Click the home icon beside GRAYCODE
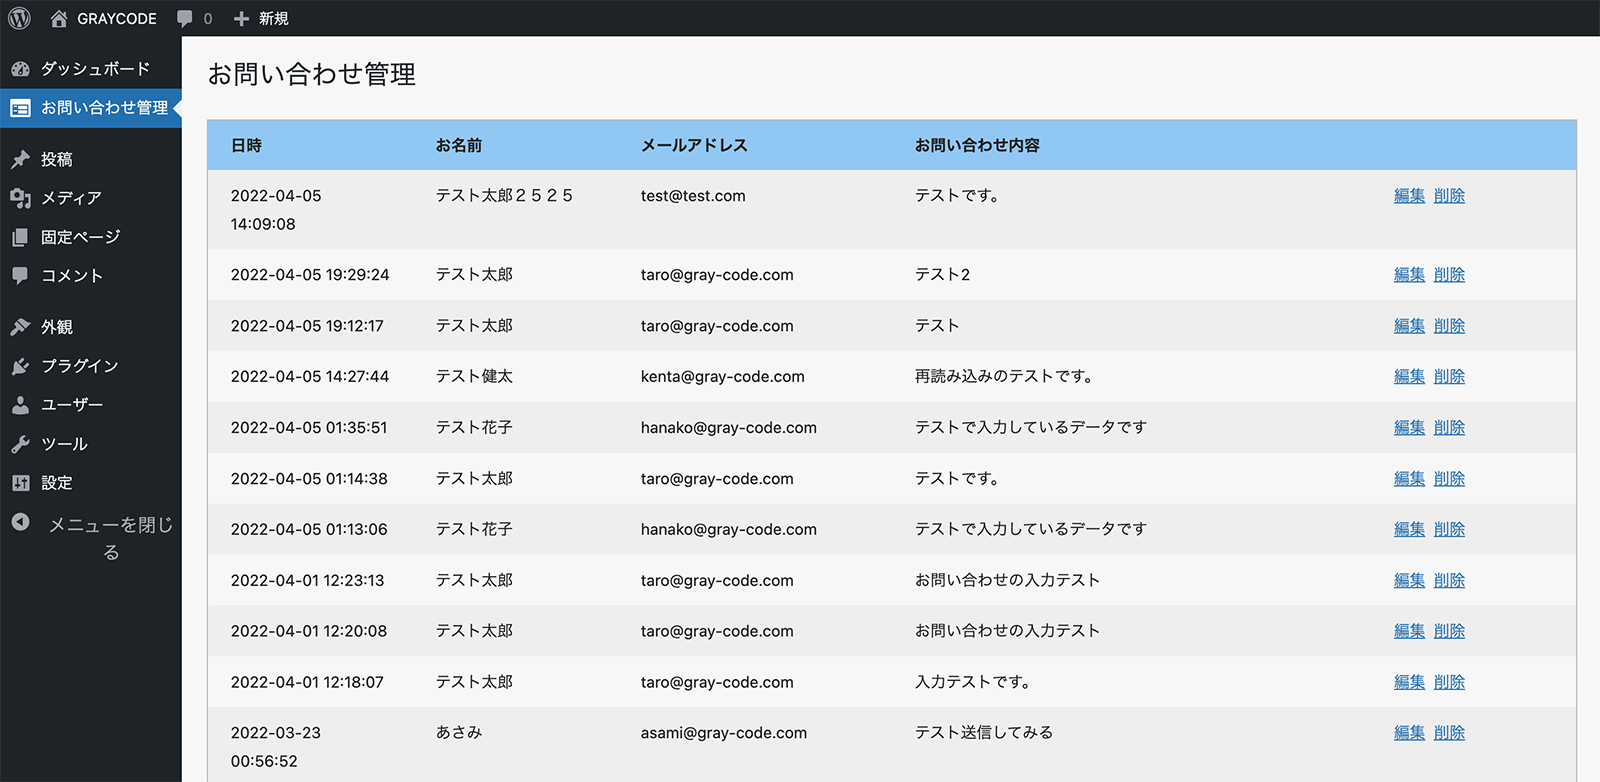Screen dimensions: 1600x782 coord(59,18)
